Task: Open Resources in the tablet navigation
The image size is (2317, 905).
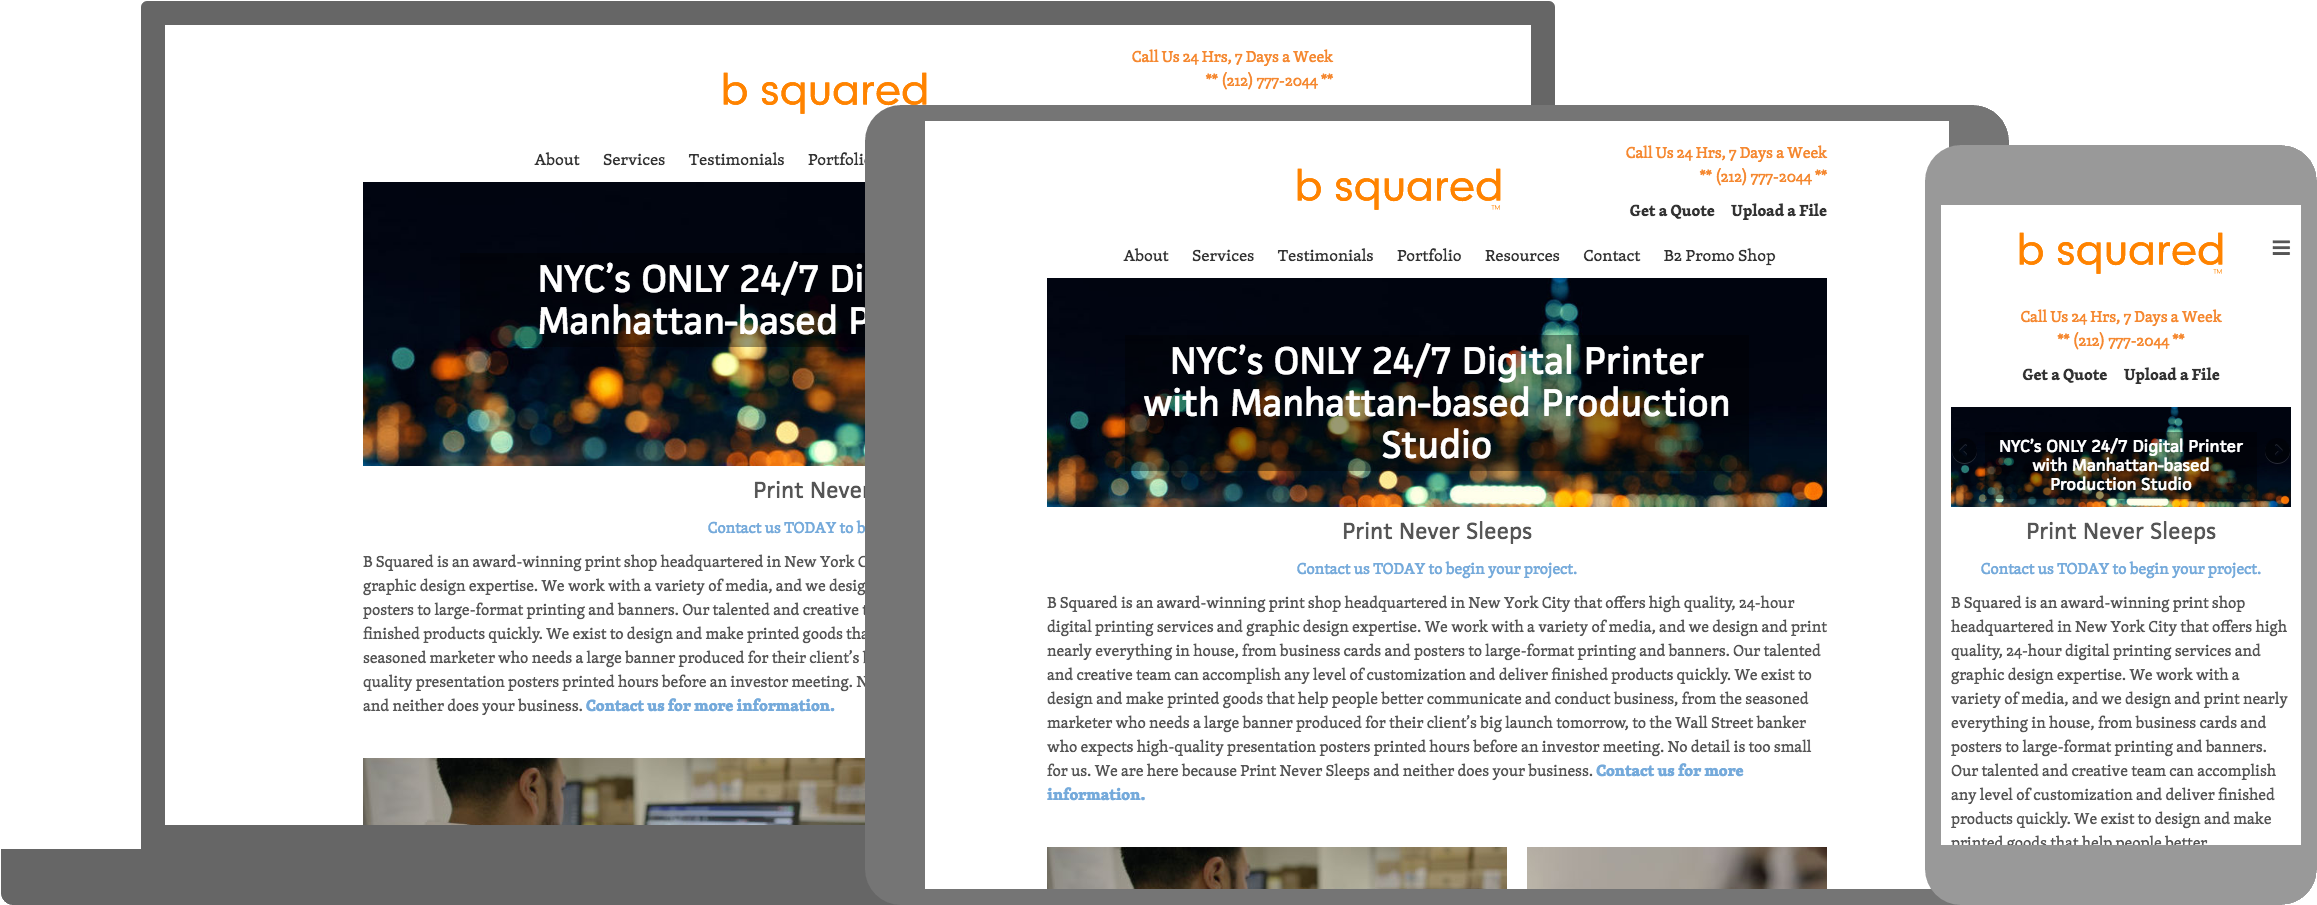Action: pos(1521,256)
